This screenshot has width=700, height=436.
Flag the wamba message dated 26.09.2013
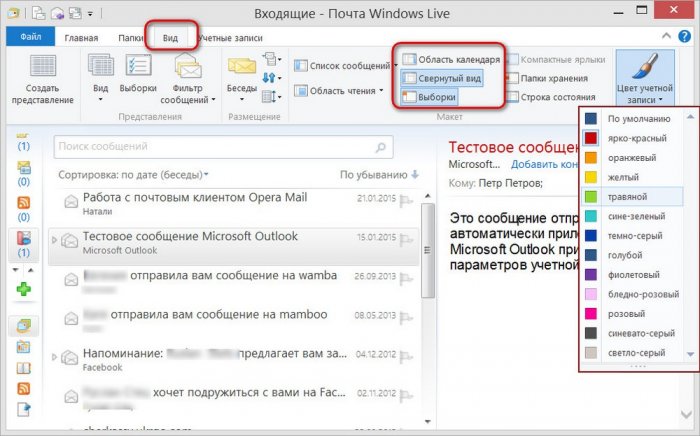tap(406, 279)
